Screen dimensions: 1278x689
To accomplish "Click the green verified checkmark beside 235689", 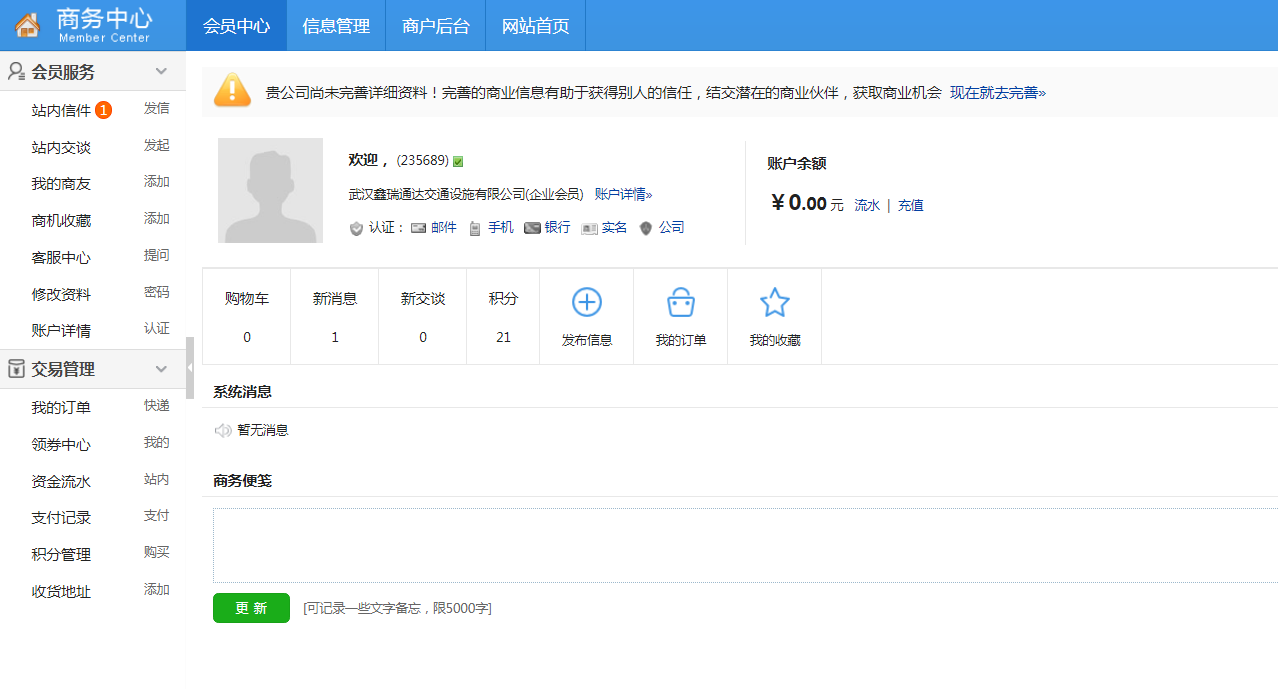I will point(456,160).
